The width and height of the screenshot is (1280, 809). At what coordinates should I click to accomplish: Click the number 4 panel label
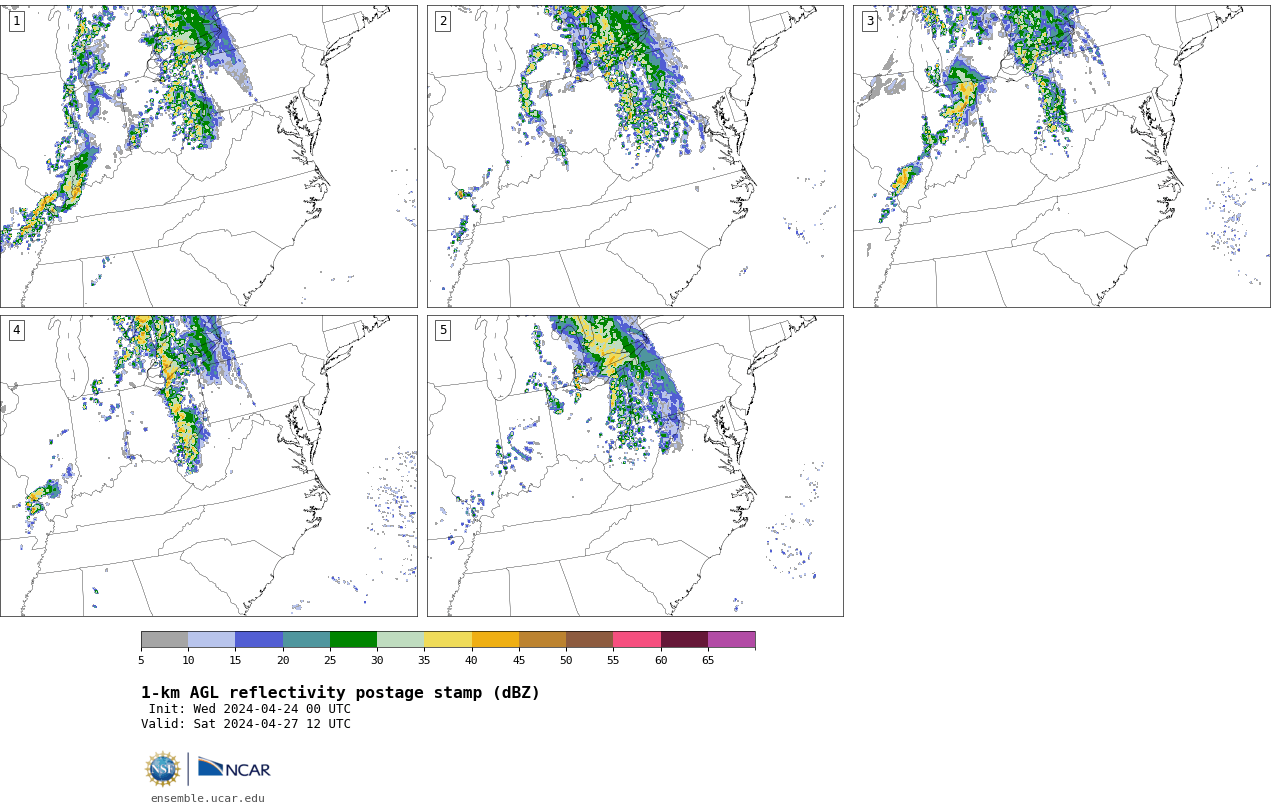click(x=16, y=330)
